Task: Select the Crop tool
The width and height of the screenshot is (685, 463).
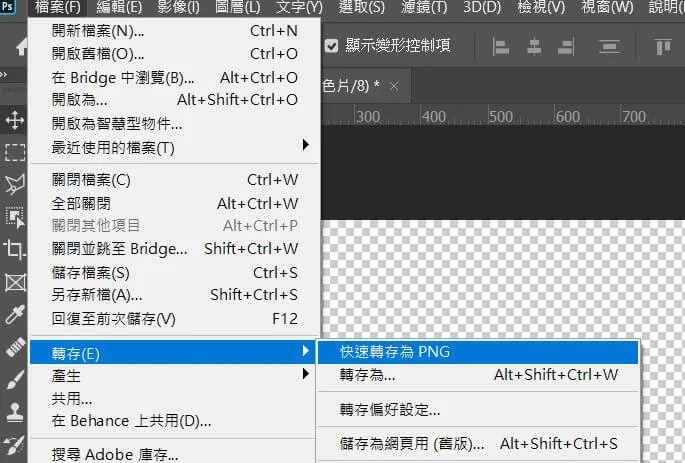Action: point(14,249)
